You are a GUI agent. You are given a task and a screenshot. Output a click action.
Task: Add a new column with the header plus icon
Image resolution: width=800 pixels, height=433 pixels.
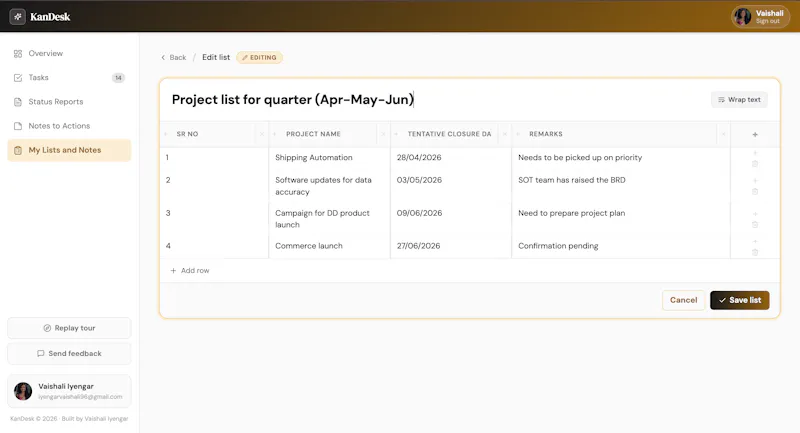(755, 135)
